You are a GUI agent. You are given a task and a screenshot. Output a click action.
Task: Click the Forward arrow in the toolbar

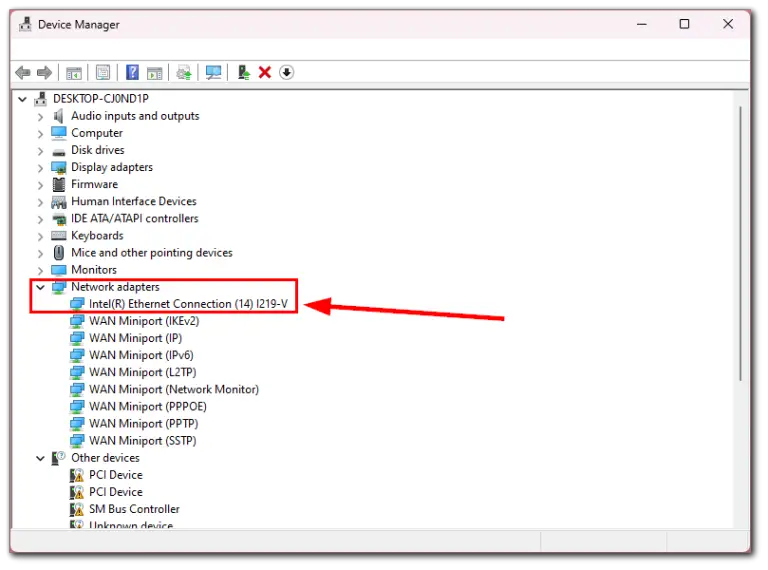click(45, 73)
